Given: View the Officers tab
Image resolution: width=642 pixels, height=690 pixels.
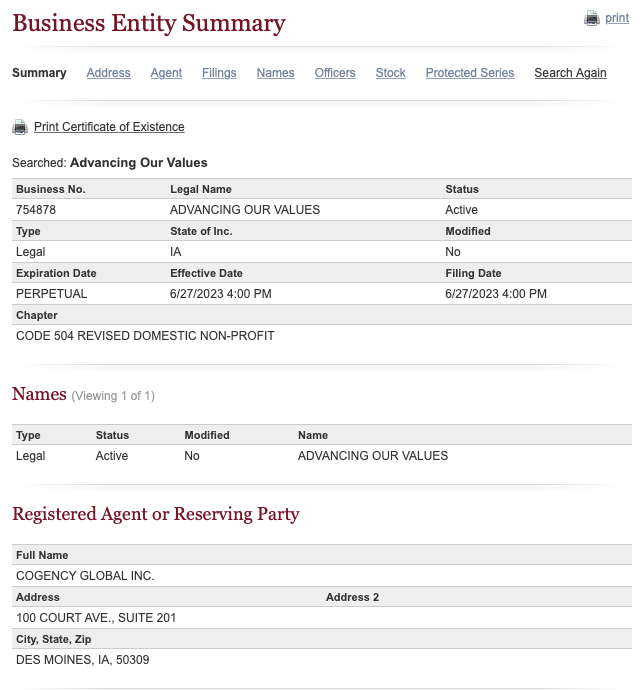Looking at the screenshot, I should 335,73.
